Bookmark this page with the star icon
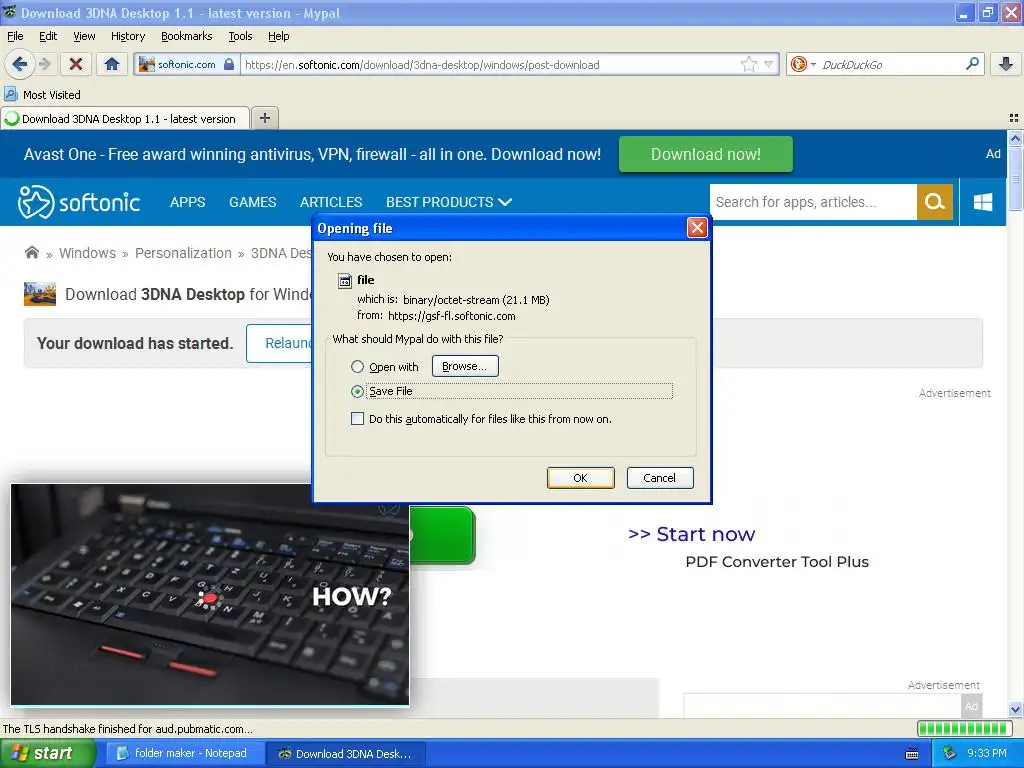This screenshot has width=1024, height=768. coord(748,64)
